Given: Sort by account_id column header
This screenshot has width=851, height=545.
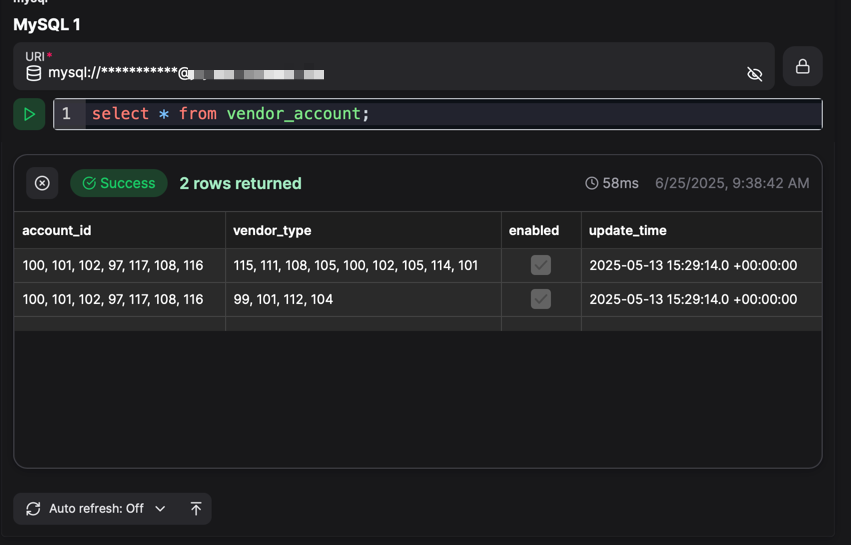Looking at the screenshot, I should pyautogui.click(x=57, y=230).
